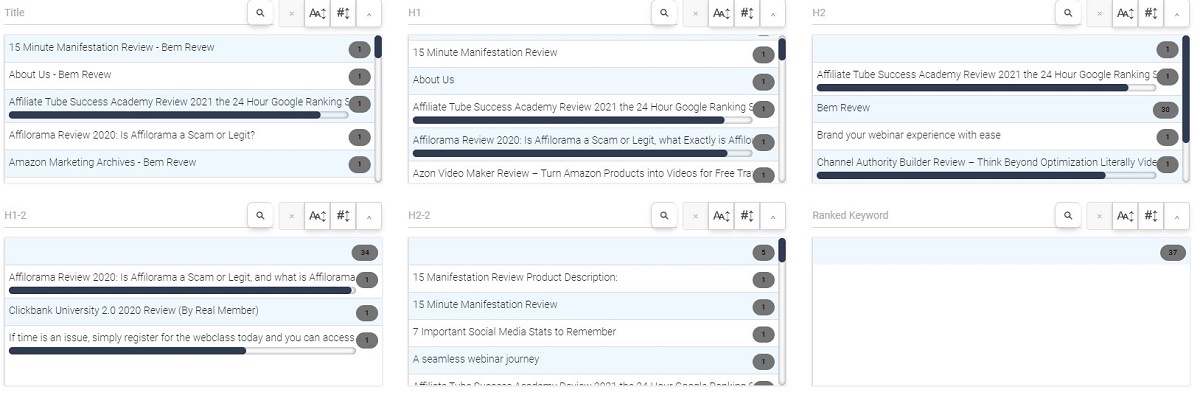Click the bar under 'If time is an issue' row
Image resolution: width=1200 pixels, height=395 pixels.
[182, 351]
